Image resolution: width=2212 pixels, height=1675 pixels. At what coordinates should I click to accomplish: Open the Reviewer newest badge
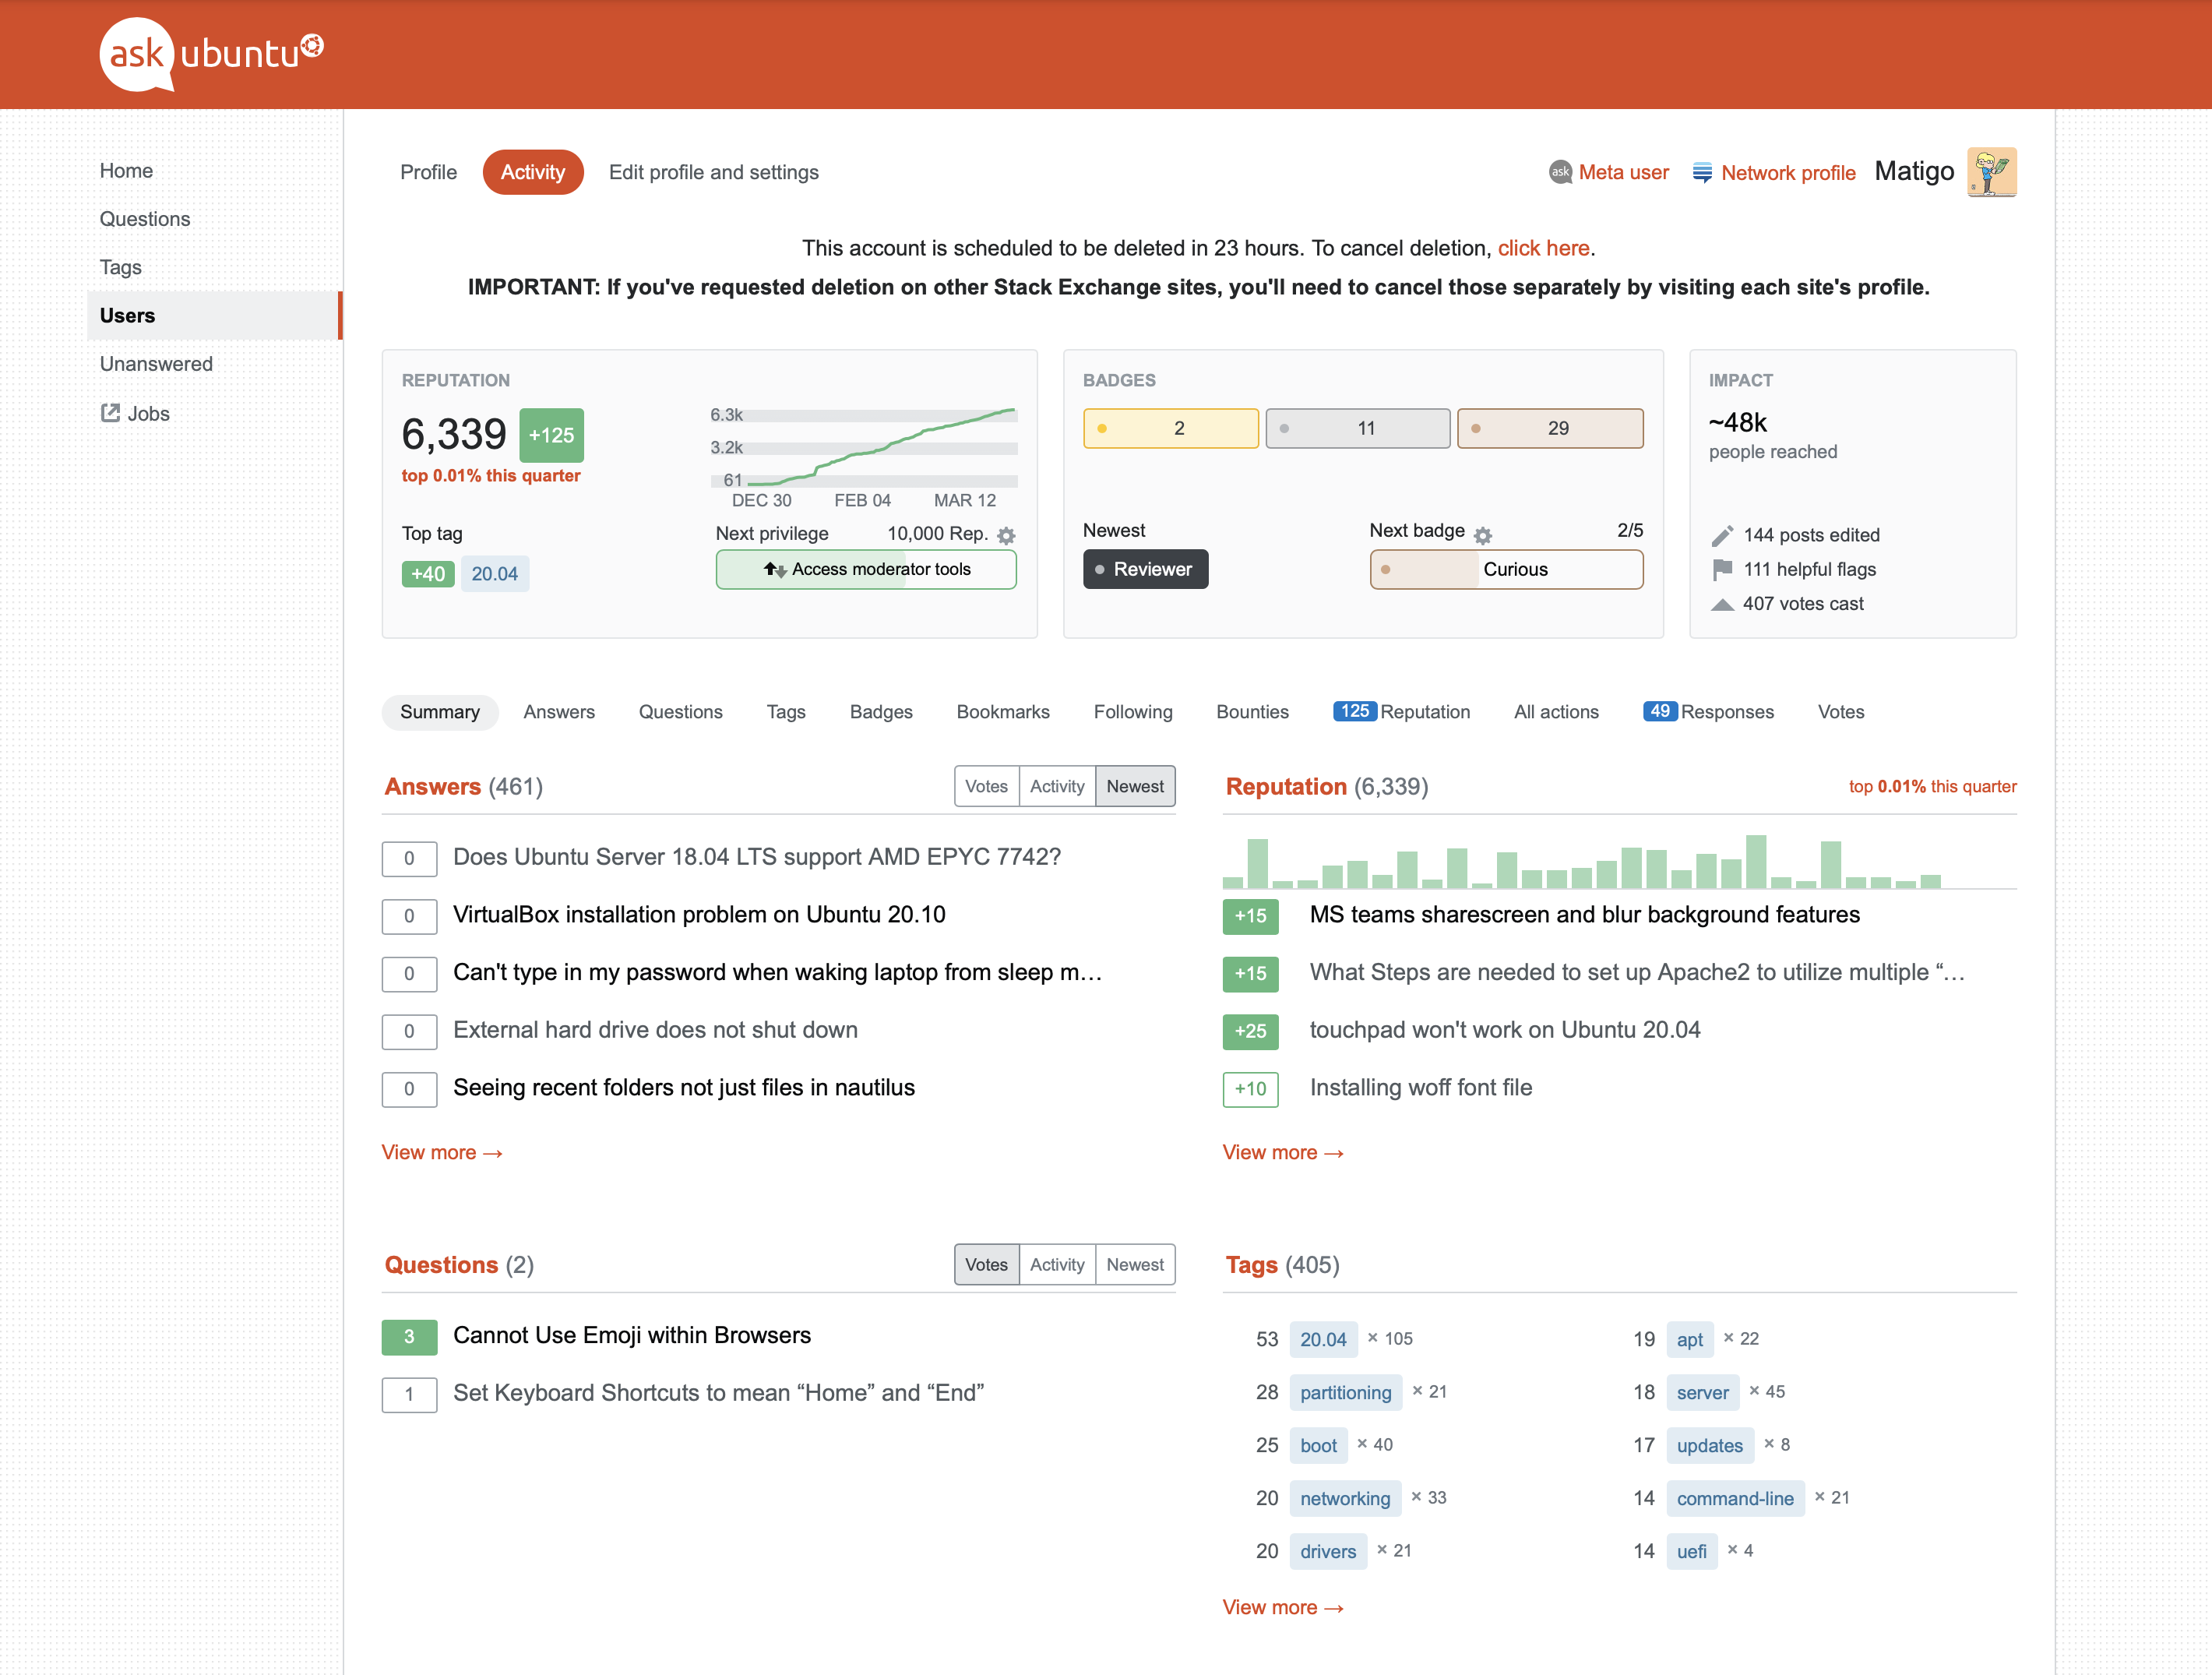point(1145,569)
